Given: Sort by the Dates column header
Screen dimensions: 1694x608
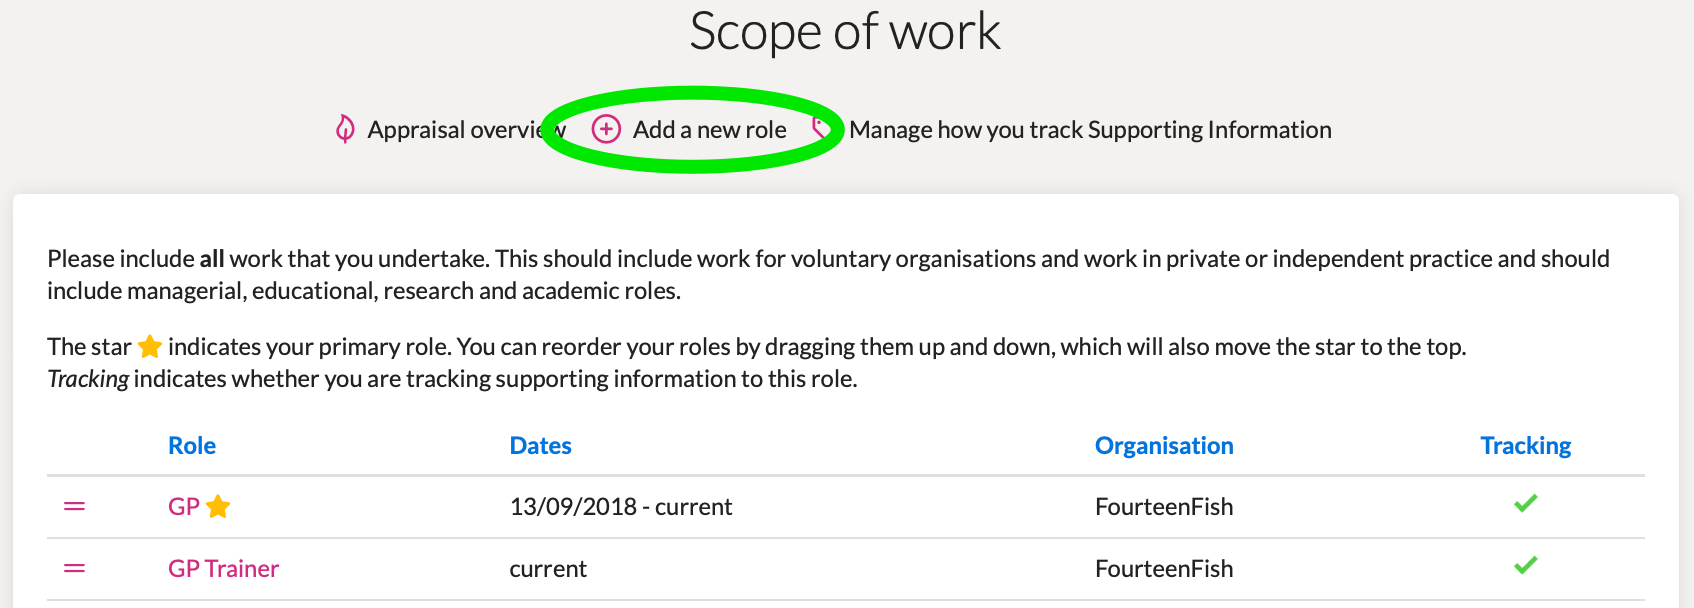Looking at the screenshot, I should coord(540,446).
